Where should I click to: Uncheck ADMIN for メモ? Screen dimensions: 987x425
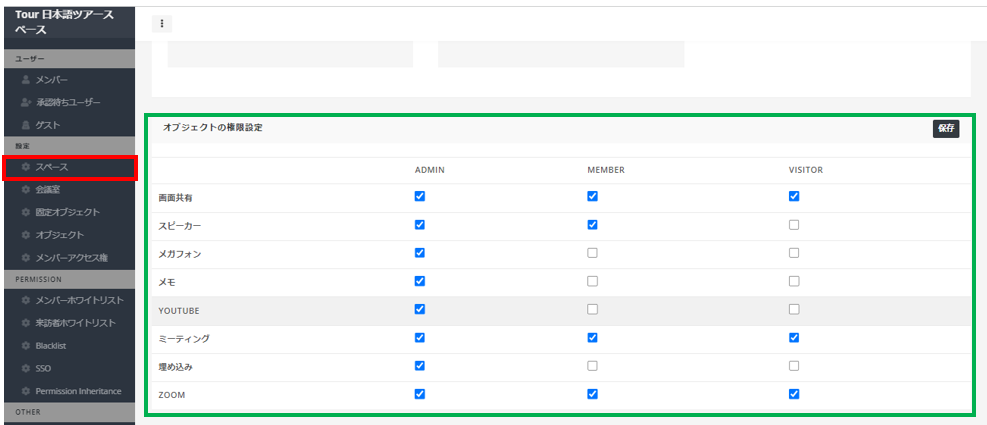(x=420, y=281)
